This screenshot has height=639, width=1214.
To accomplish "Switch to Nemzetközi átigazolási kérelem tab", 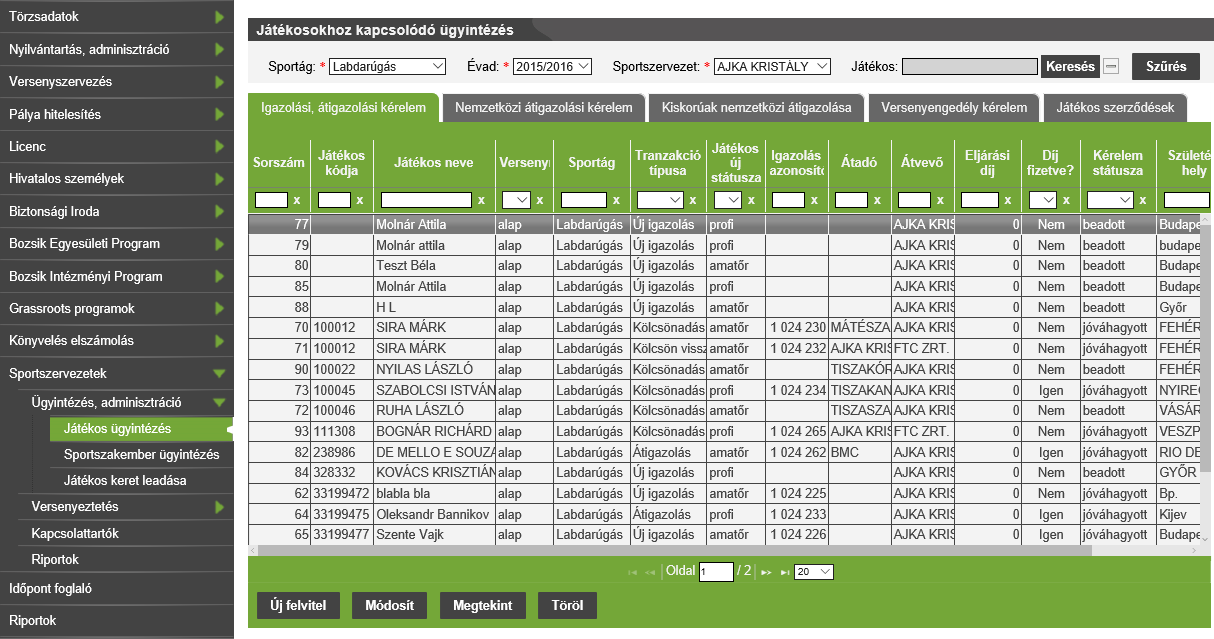I will pyautogui.click(x=544, y=108).
